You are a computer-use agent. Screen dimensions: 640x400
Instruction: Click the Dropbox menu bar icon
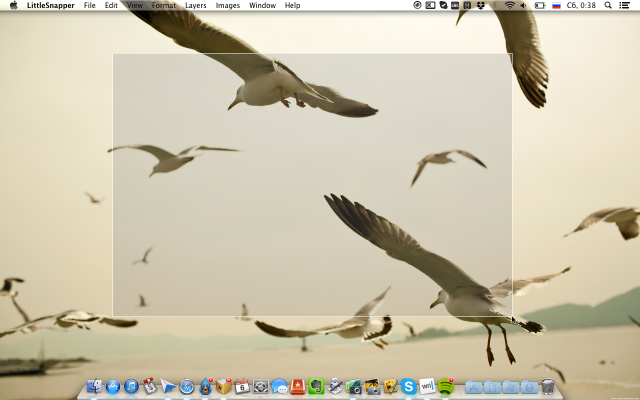point(483,5)
